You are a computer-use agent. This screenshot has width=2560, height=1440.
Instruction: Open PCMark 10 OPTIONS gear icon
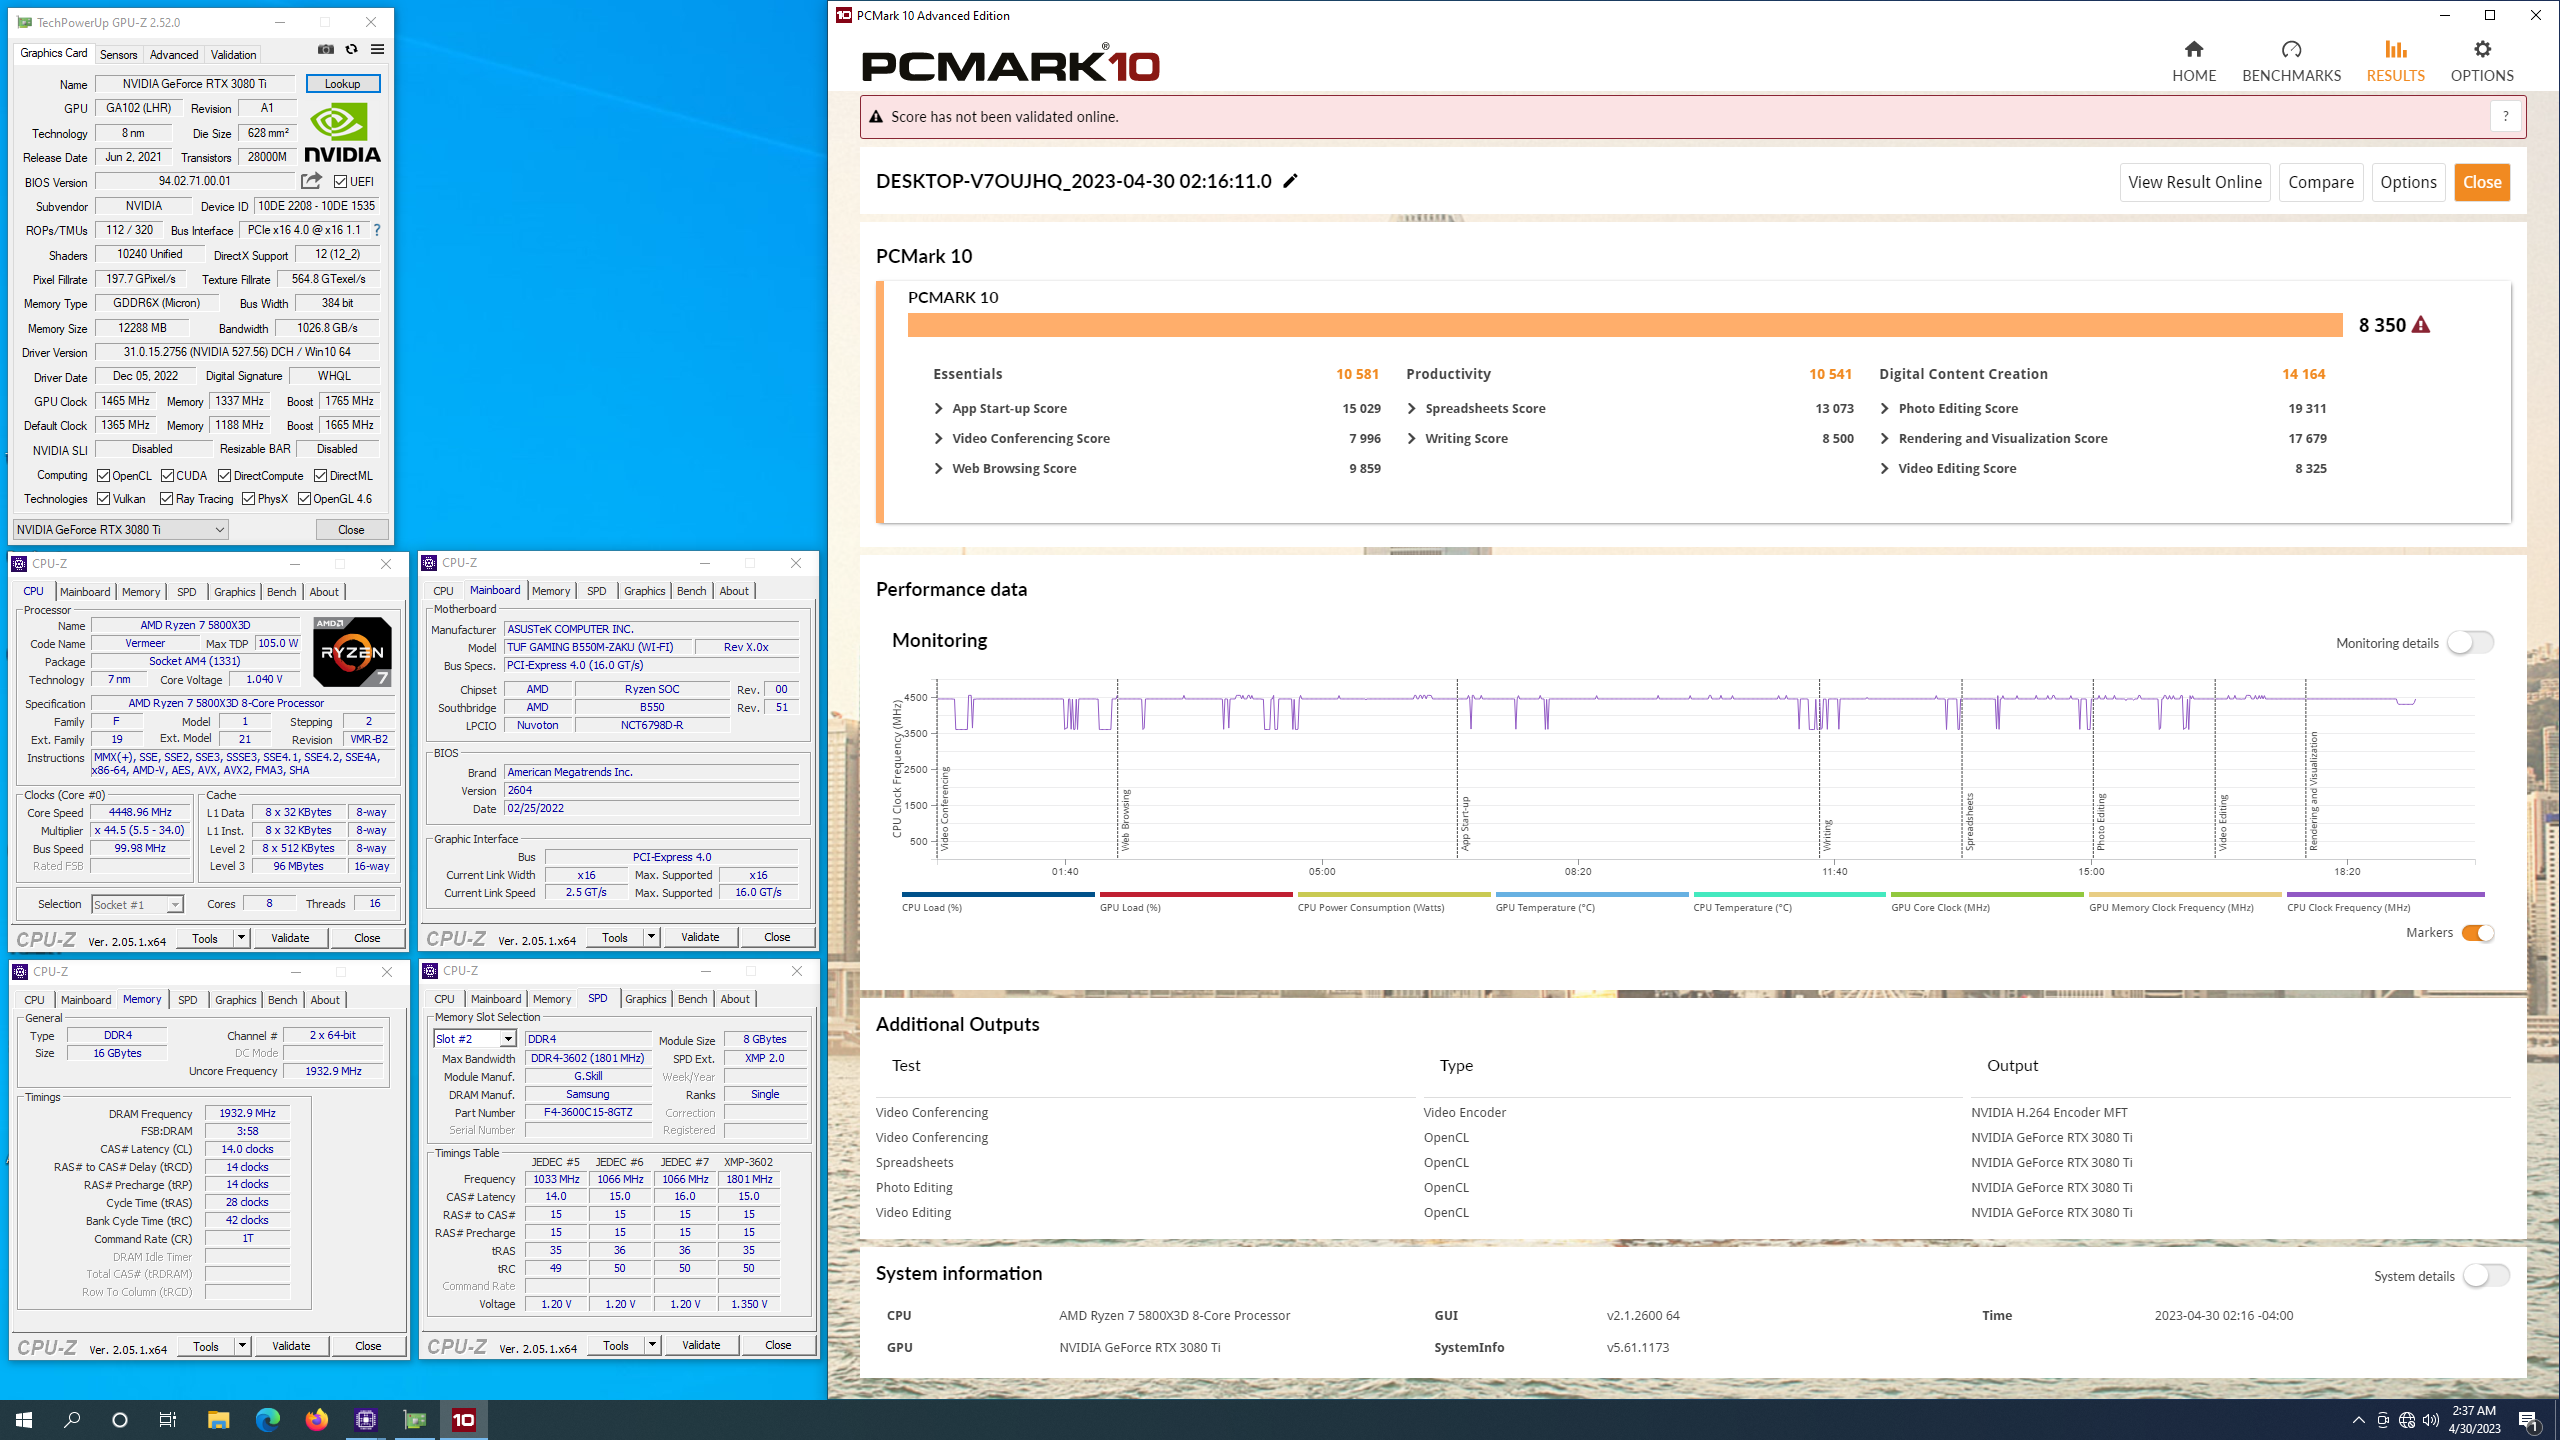pyautogui.click(x=2482, y=49)
